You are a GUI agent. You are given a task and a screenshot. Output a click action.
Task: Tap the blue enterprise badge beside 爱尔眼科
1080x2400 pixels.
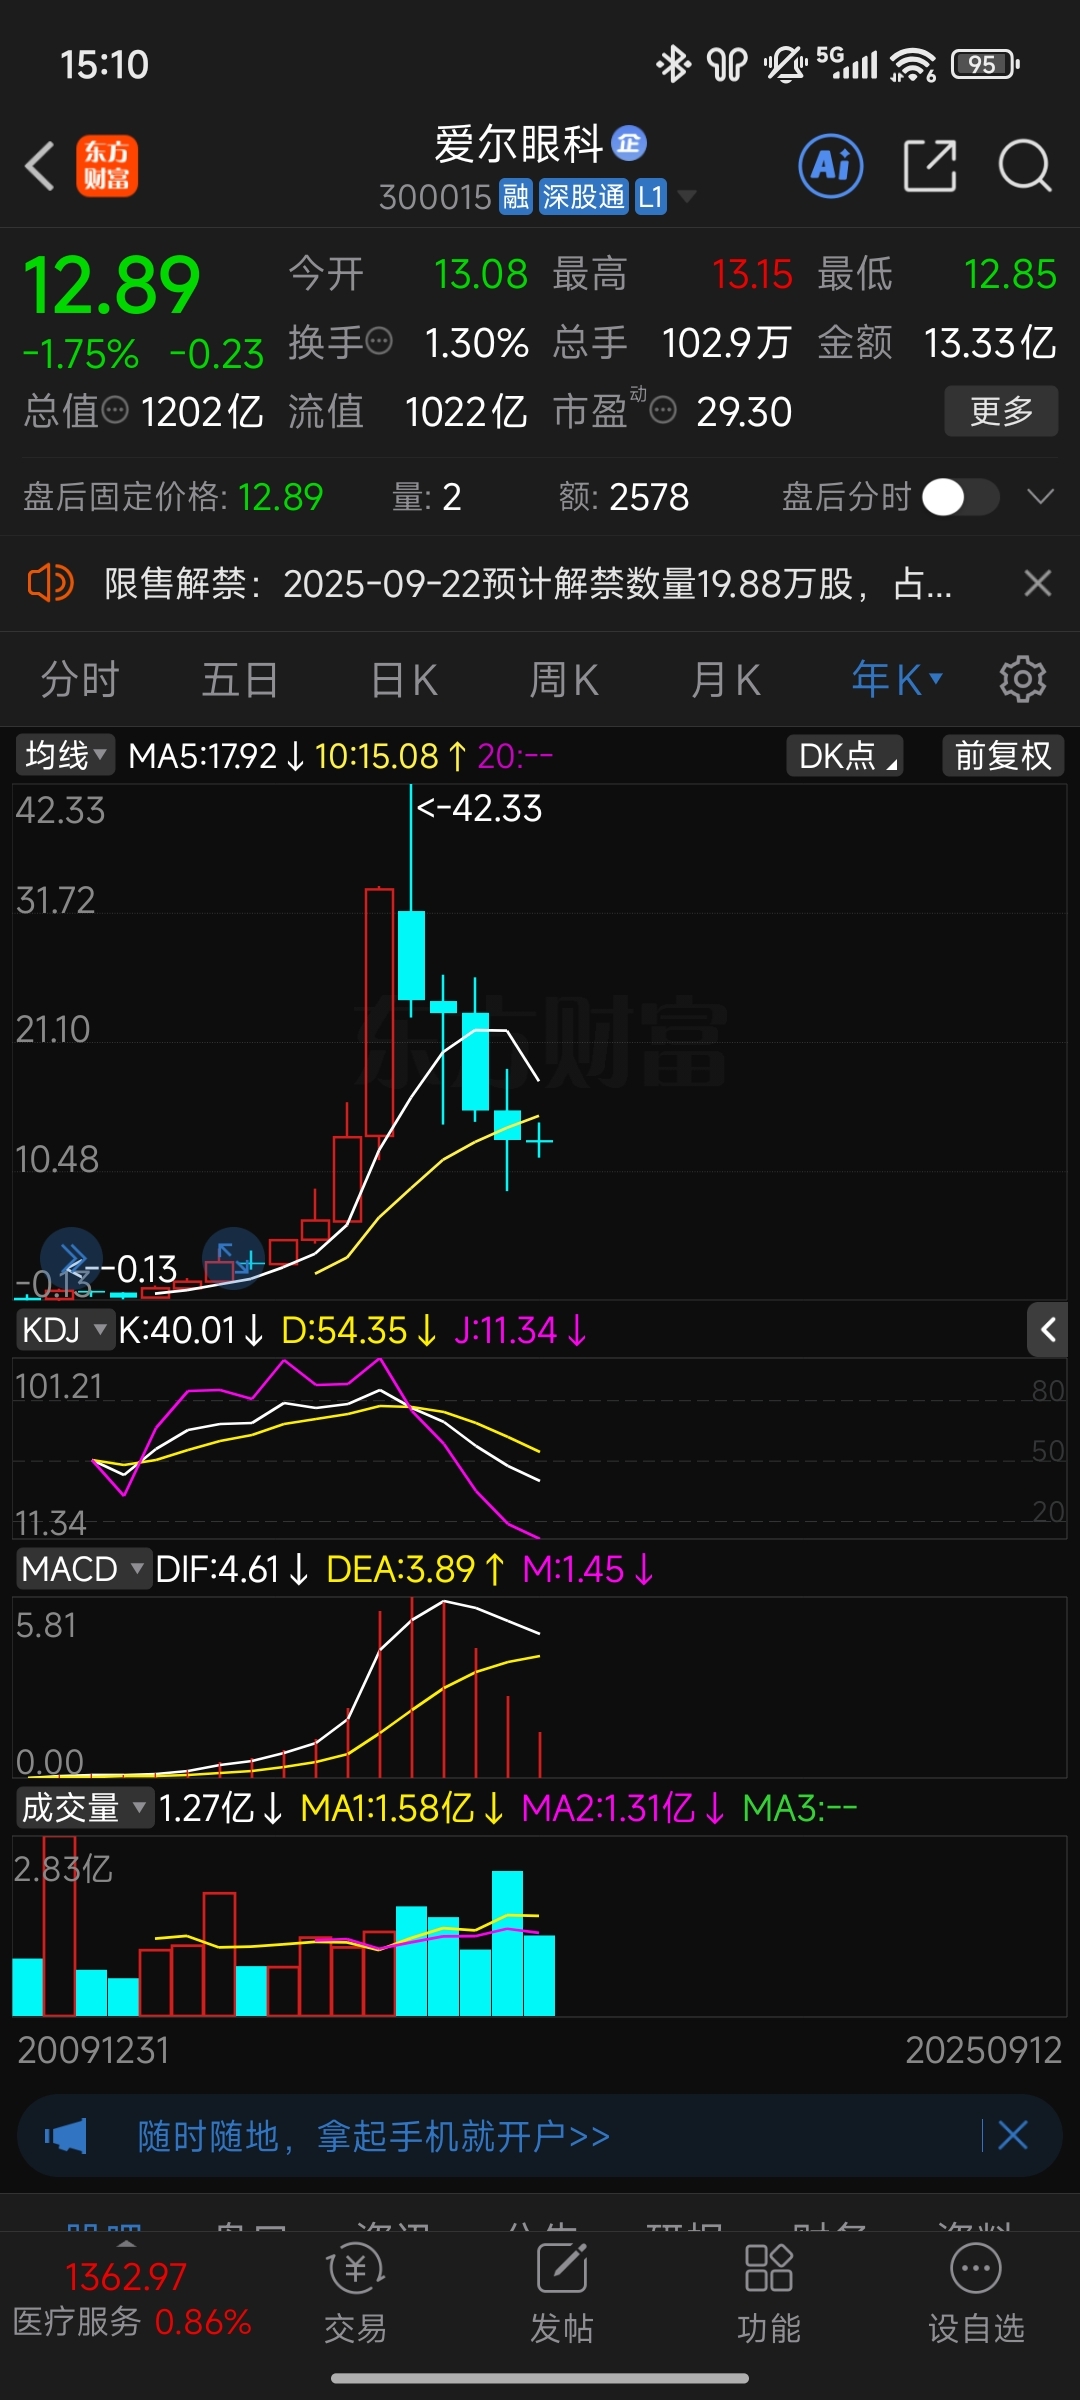(x=629, y=144)
